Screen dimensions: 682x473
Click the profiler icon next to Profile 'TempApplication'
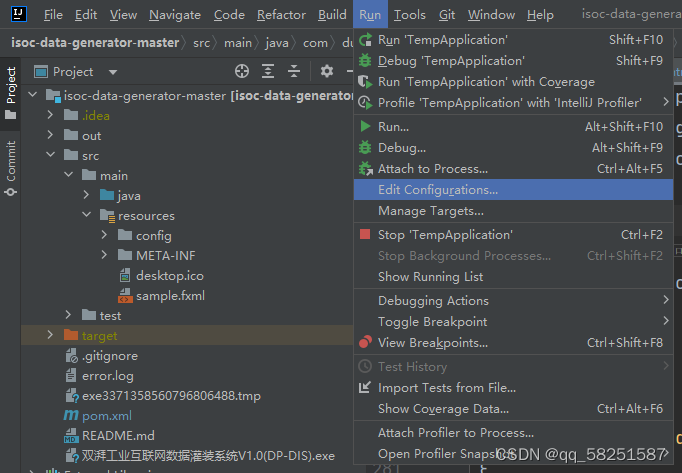coord(365,103)
